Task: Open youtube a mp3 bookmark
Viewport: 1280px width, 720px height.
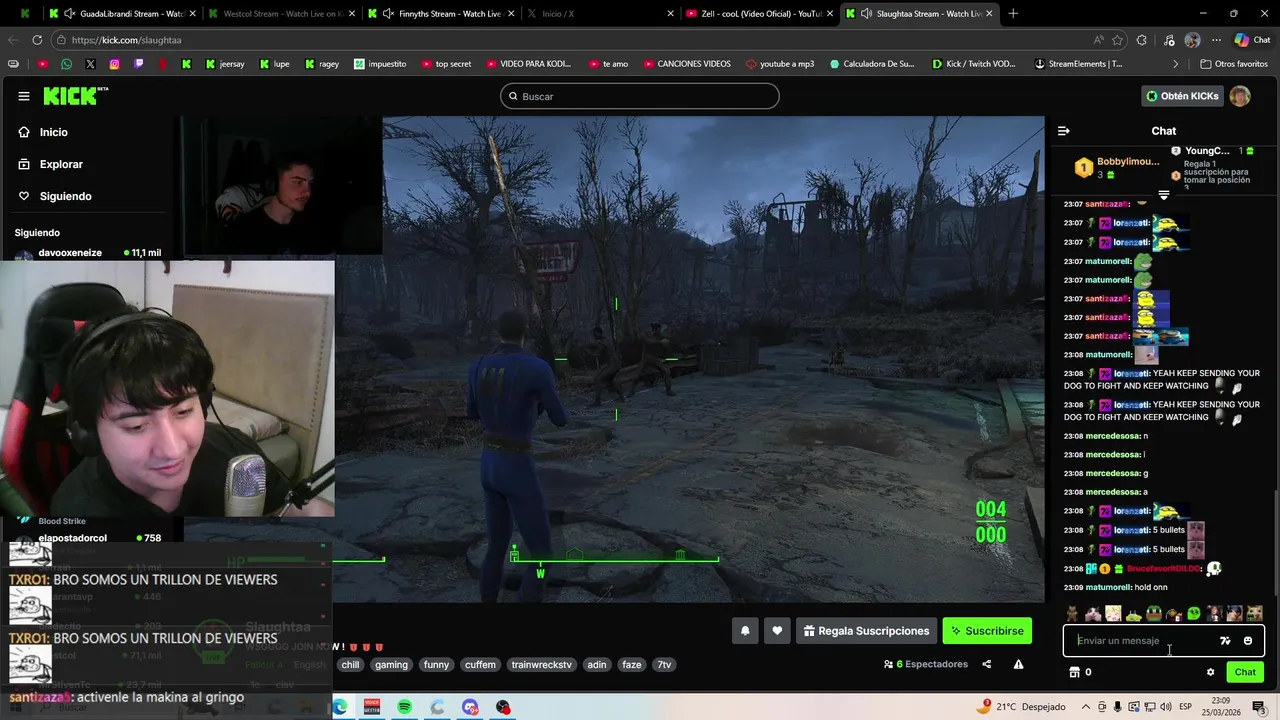Action: coord(779,63)
